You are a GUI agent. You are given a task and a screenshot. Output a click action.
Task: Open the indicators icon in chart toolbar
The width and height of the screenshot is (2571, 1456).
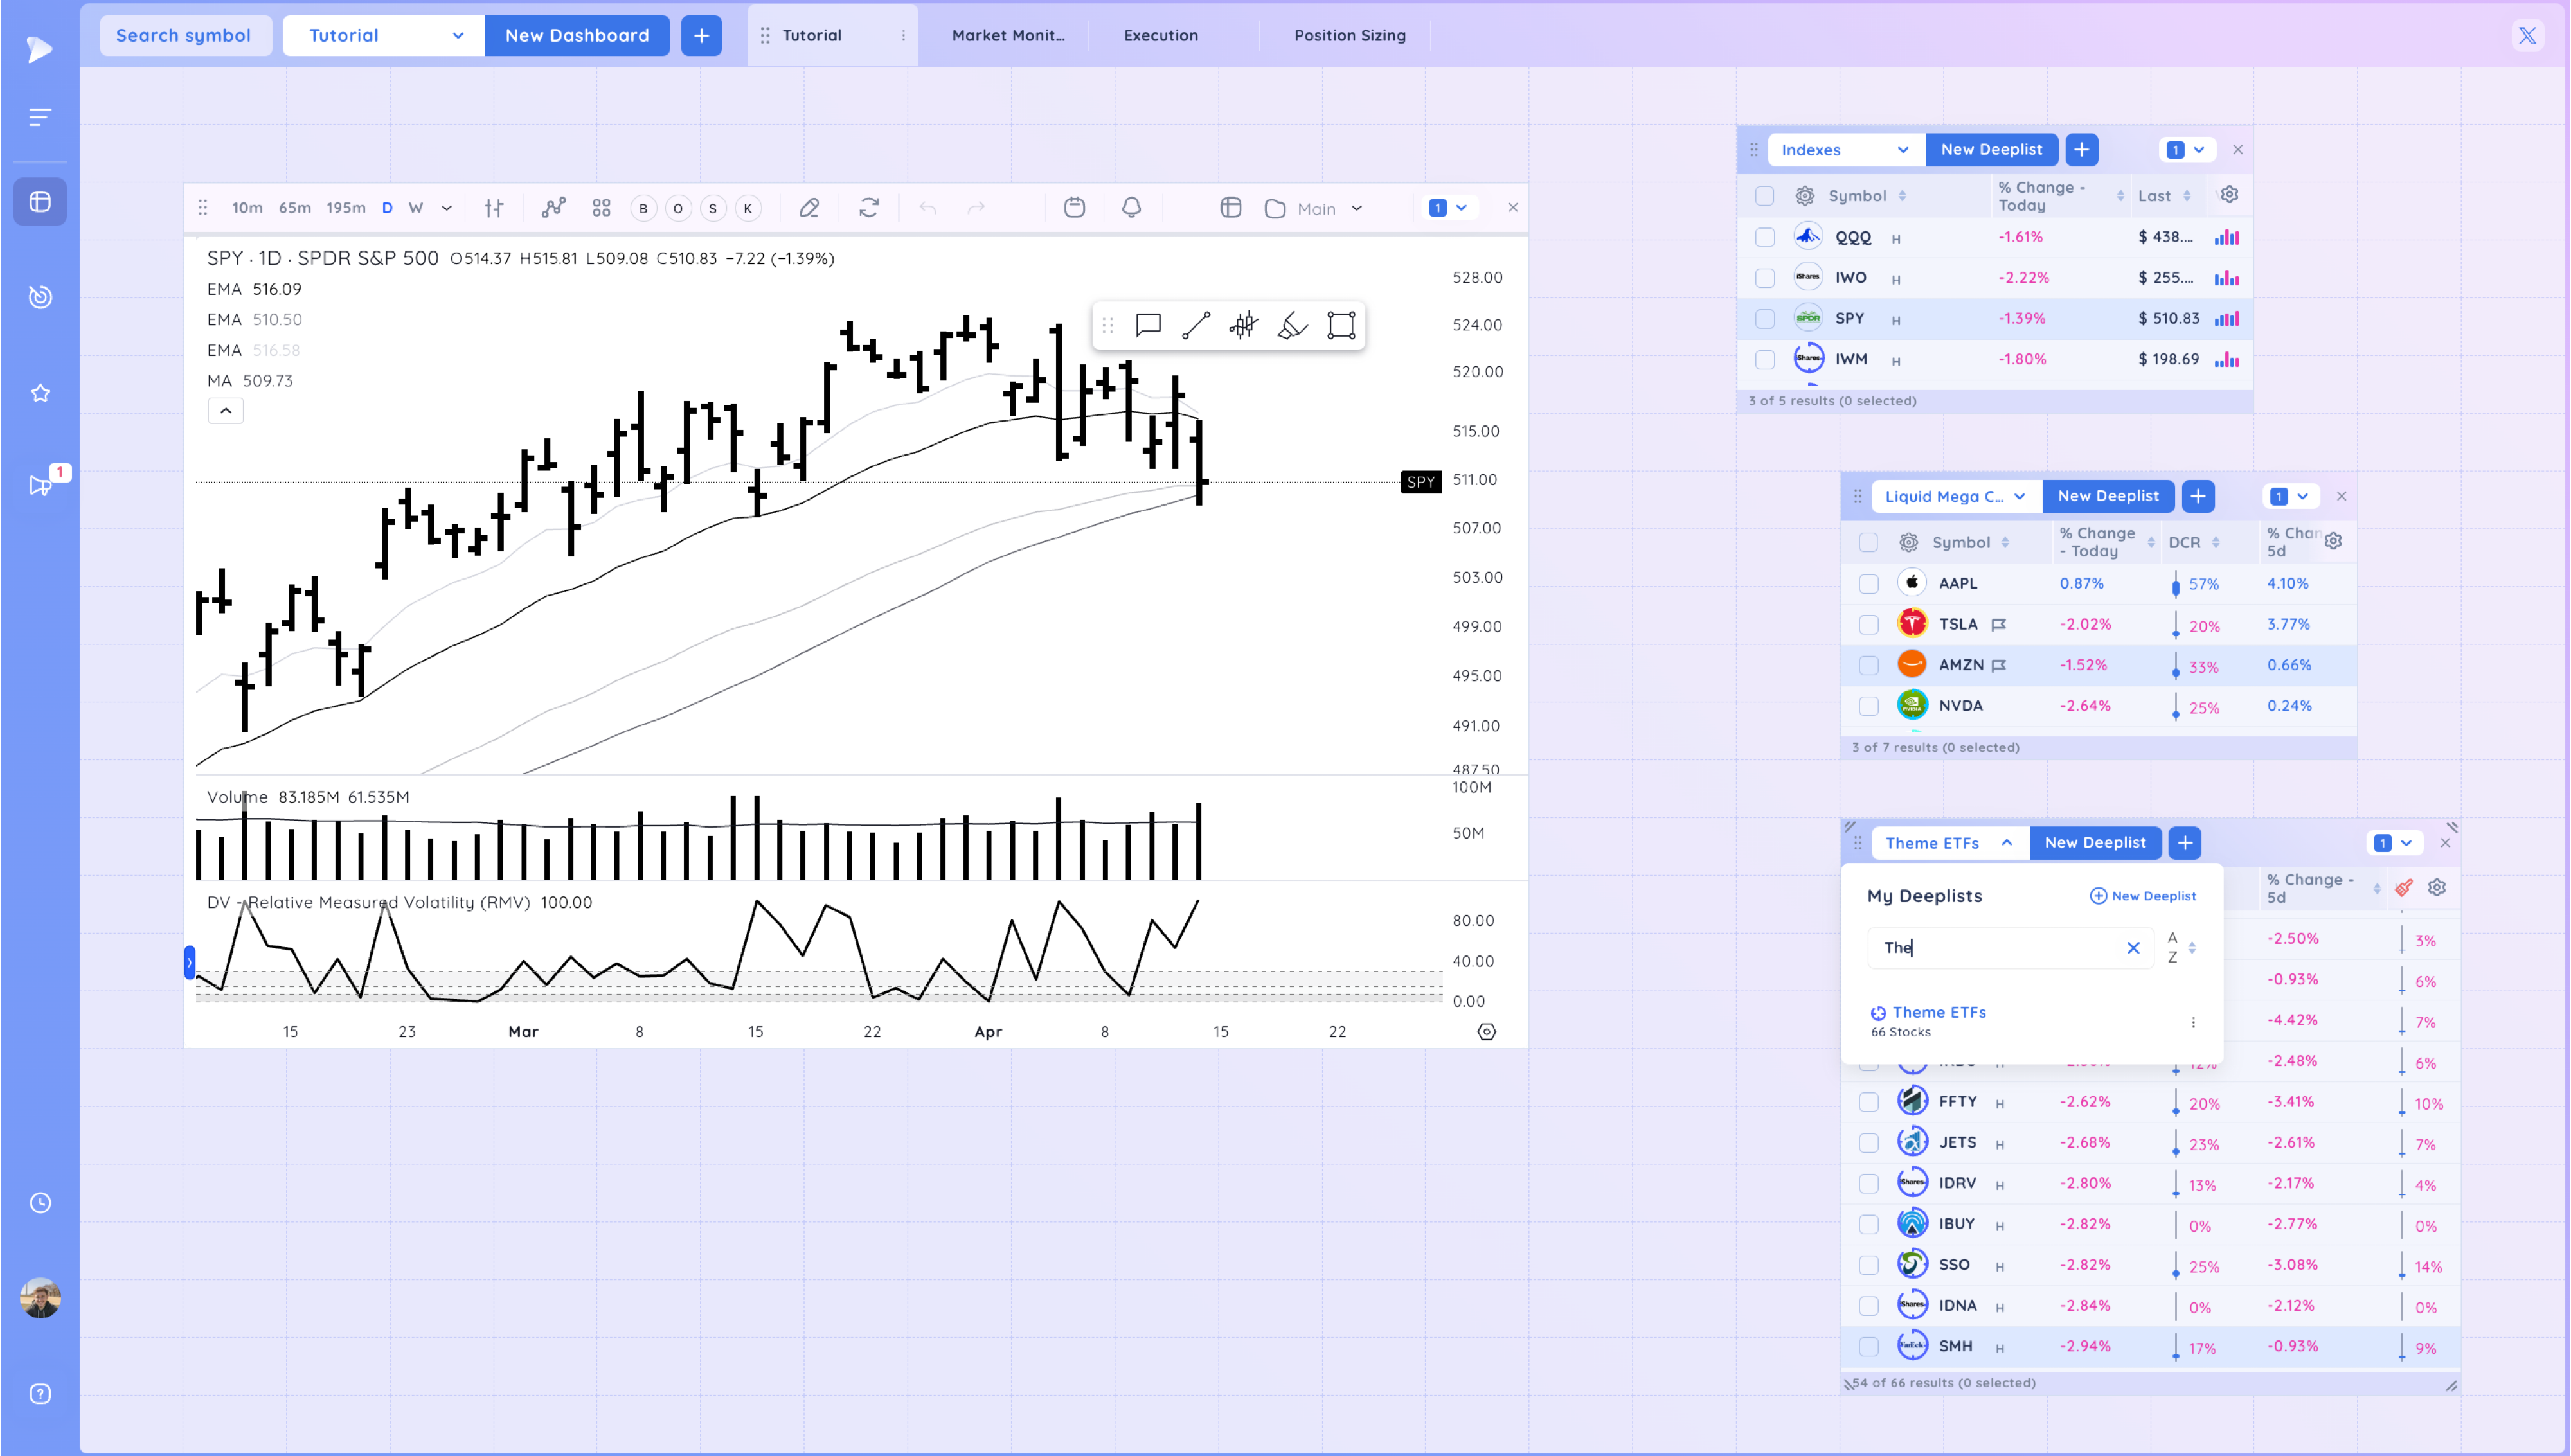(553, 208)
